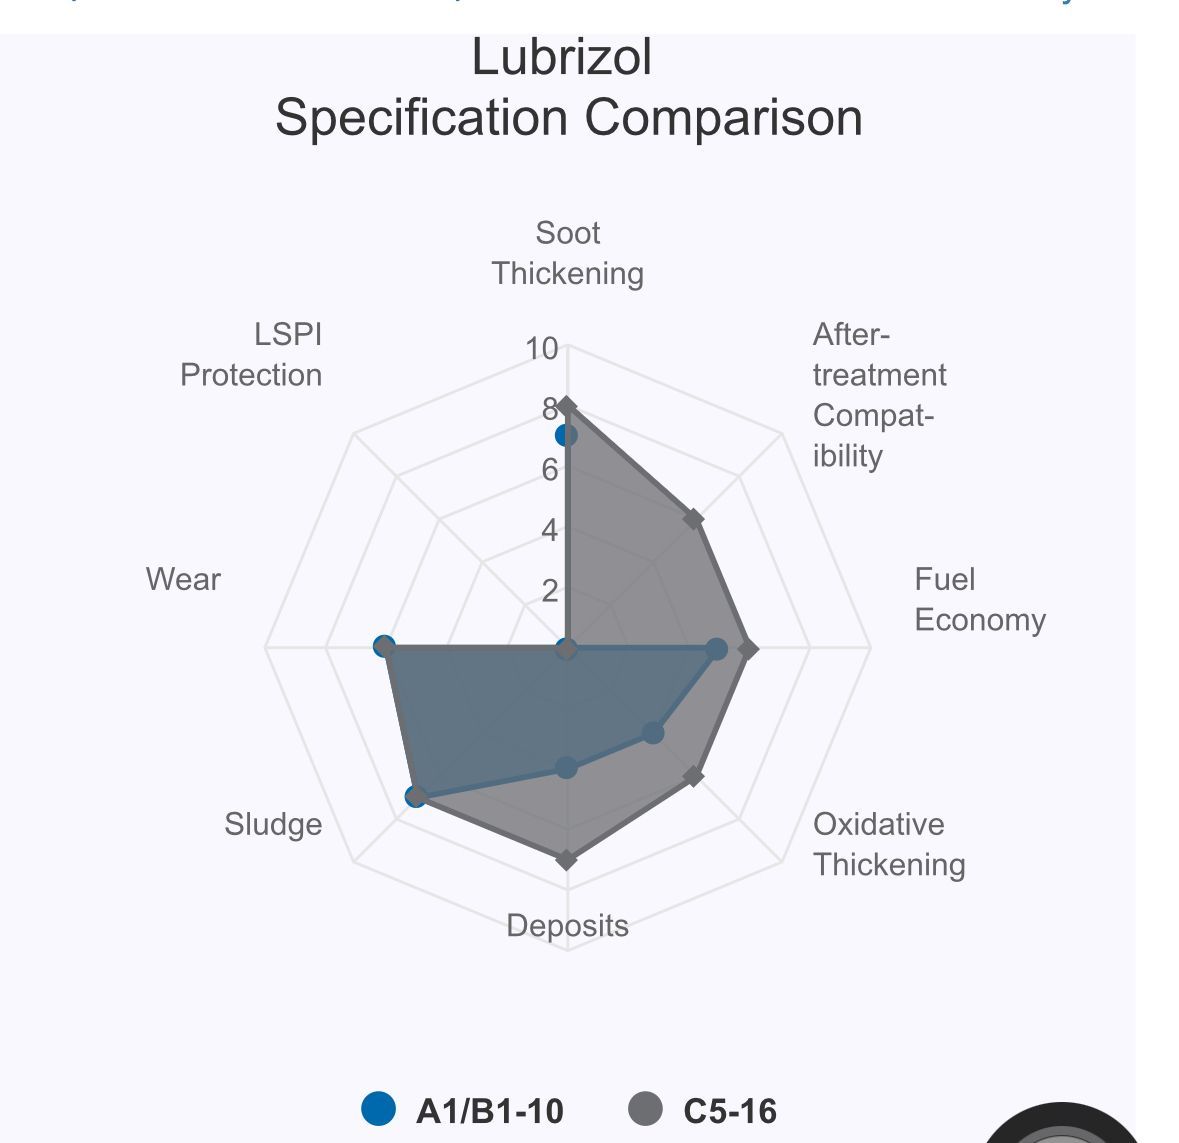Screen dimensions: 1179x1143
Task: Click the blue A1/B1-10 legend circle marker
Action: 378,1109
